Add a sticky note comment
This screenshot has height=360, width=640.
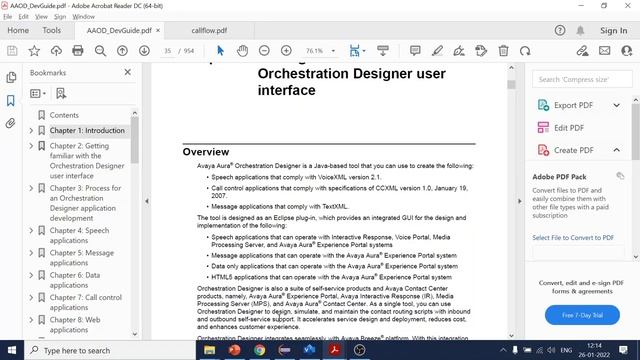pyautogui.click(x=415, y=51)
